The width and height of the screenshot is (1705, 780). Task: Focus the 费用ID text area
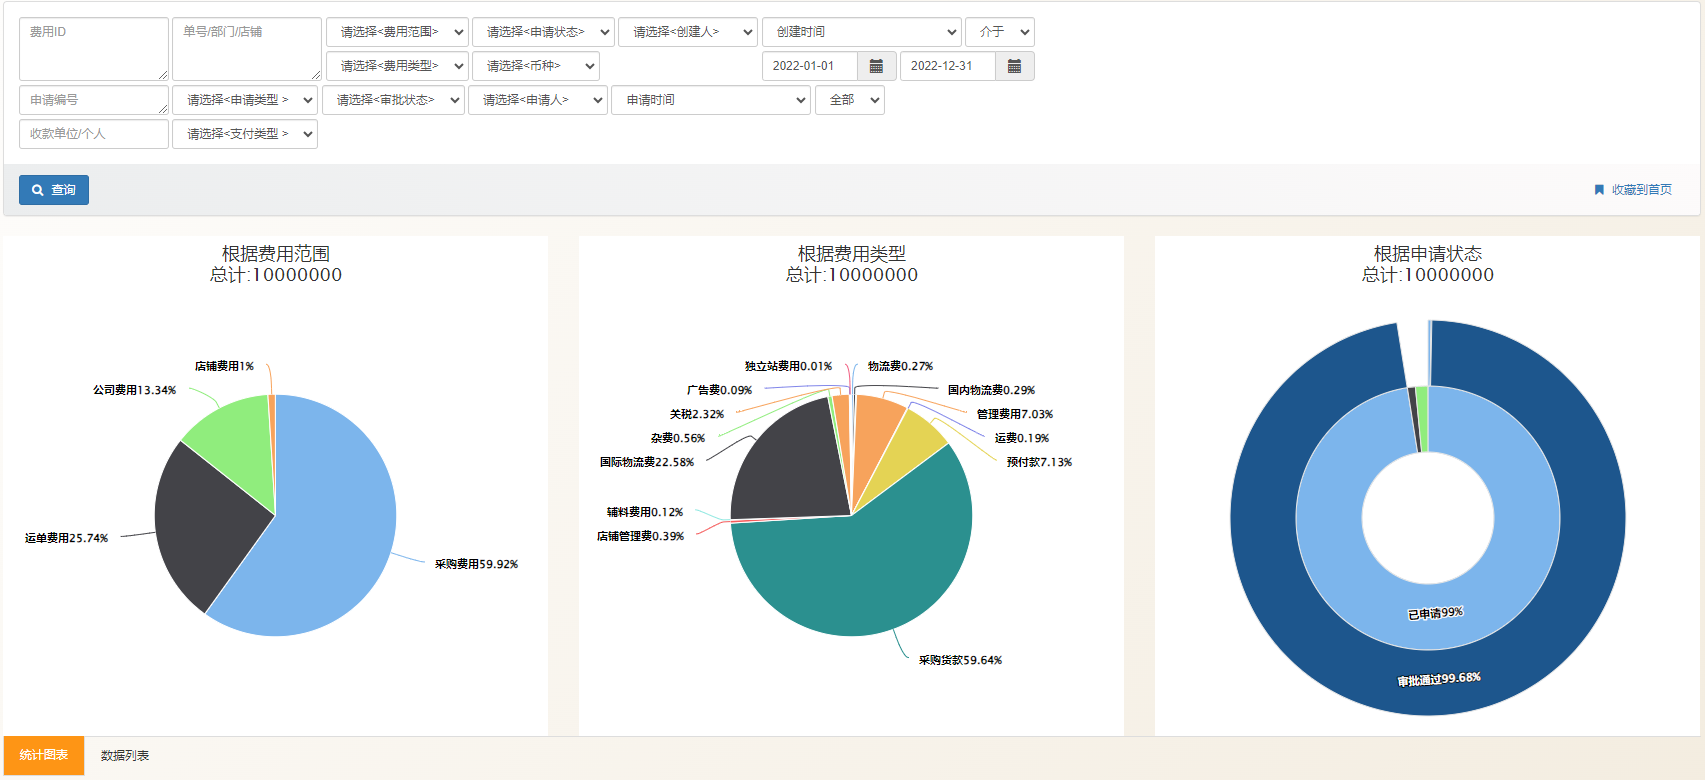[94, 49]
